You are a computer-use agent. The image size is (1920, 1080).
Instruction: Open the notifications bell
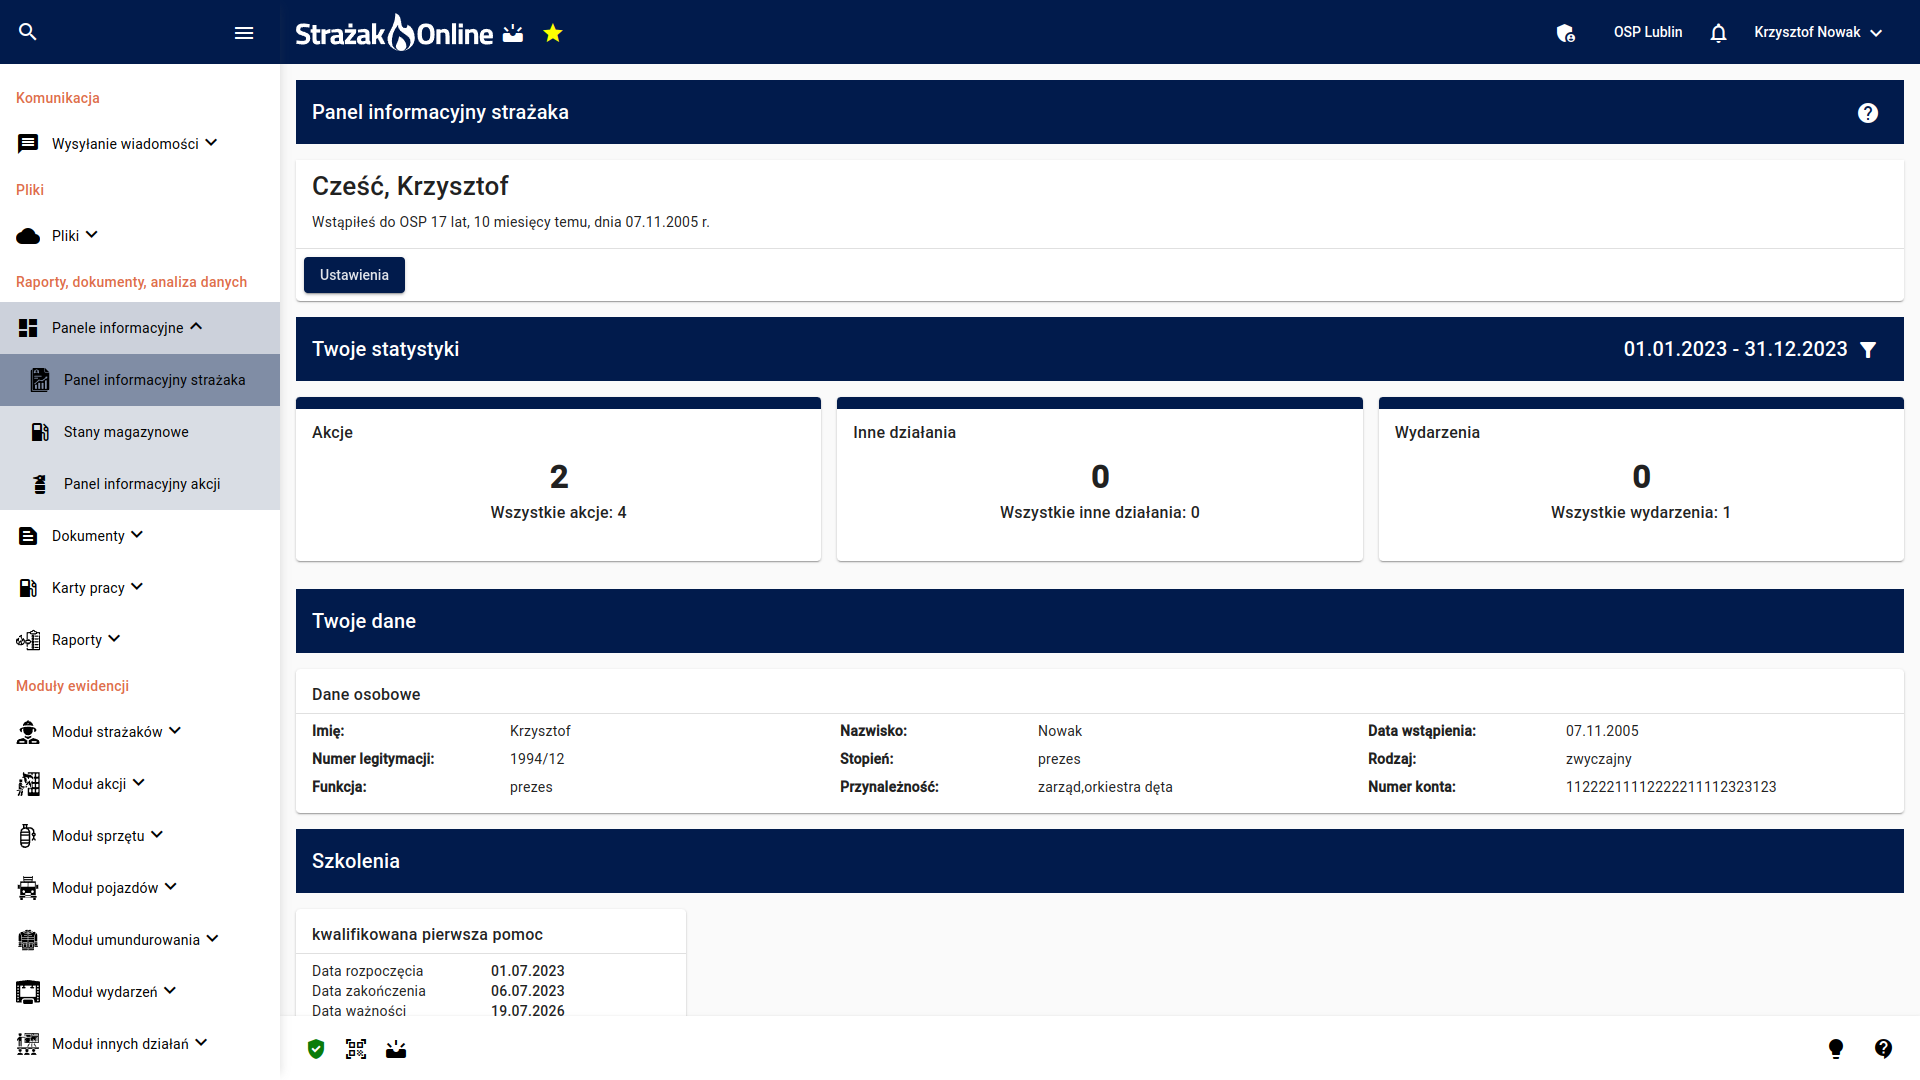click(1718, 33)
